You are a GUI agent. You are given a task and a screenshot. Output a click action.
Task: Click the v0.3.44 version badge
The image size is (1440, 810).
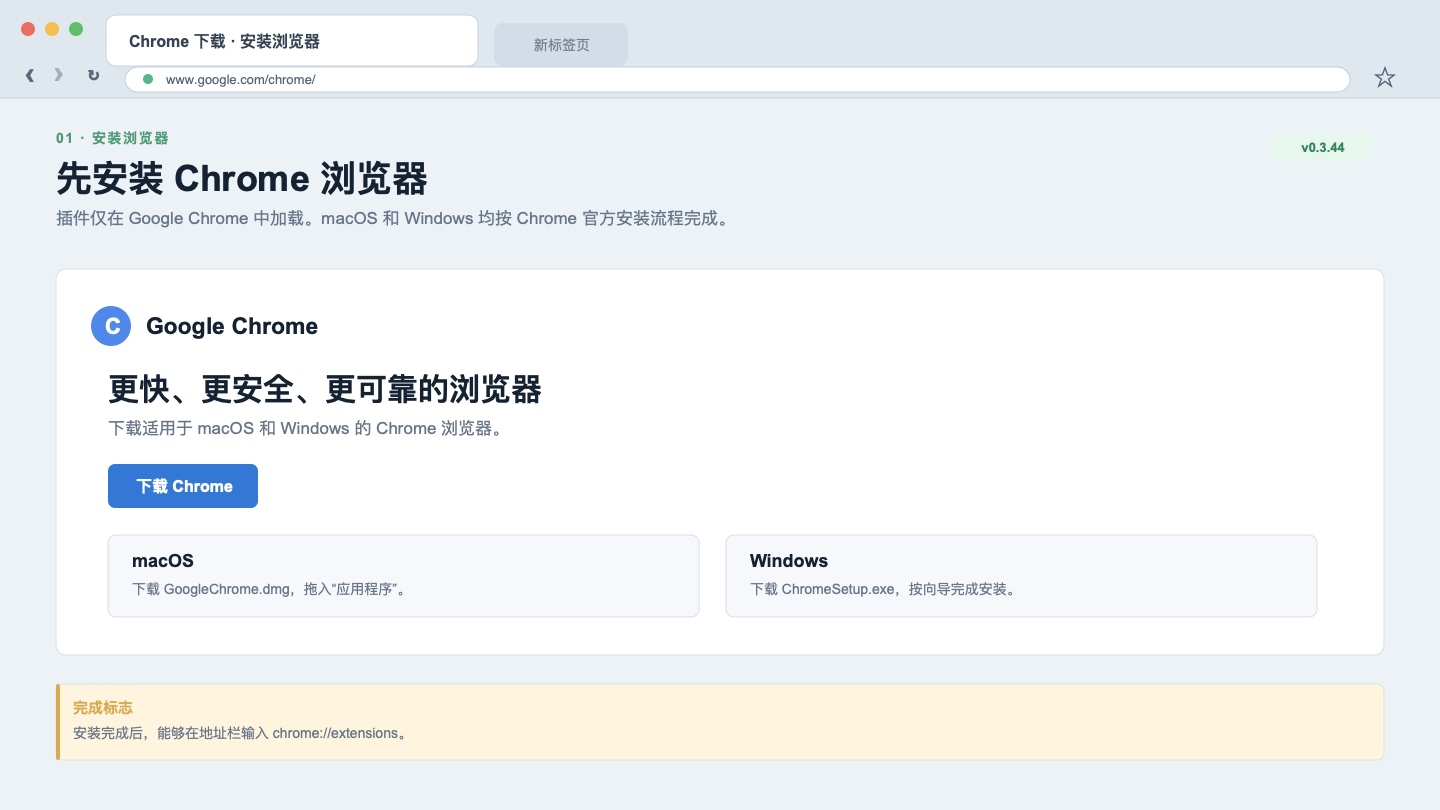(1323, 148)
